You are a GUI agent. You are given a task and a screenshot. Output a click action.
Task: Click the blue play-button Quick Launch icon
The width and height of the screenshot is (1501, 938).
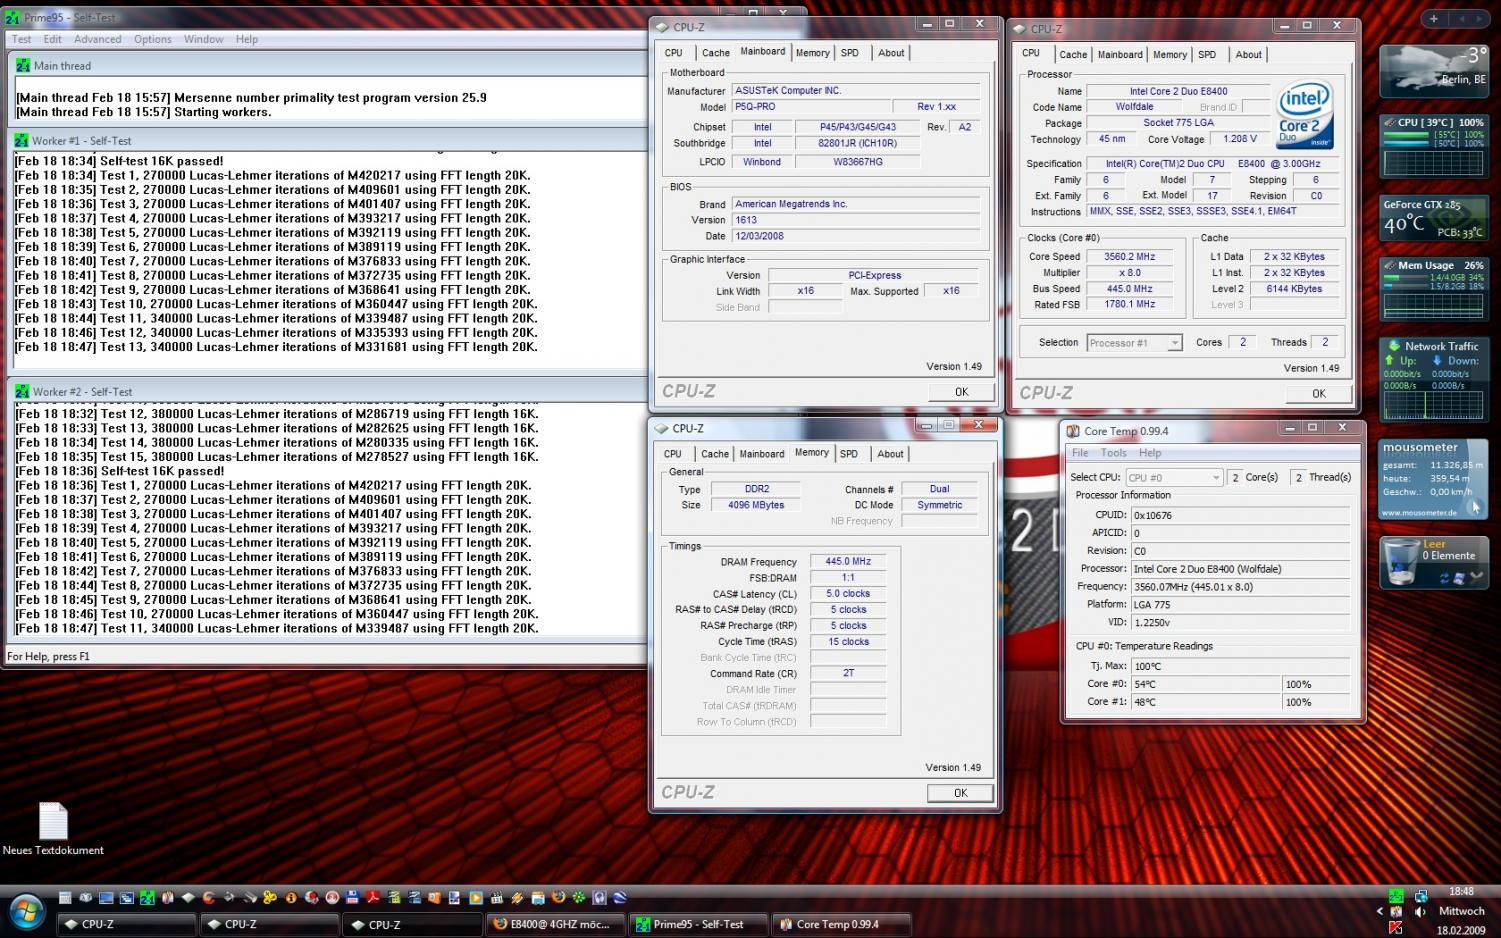coord(475,897)
